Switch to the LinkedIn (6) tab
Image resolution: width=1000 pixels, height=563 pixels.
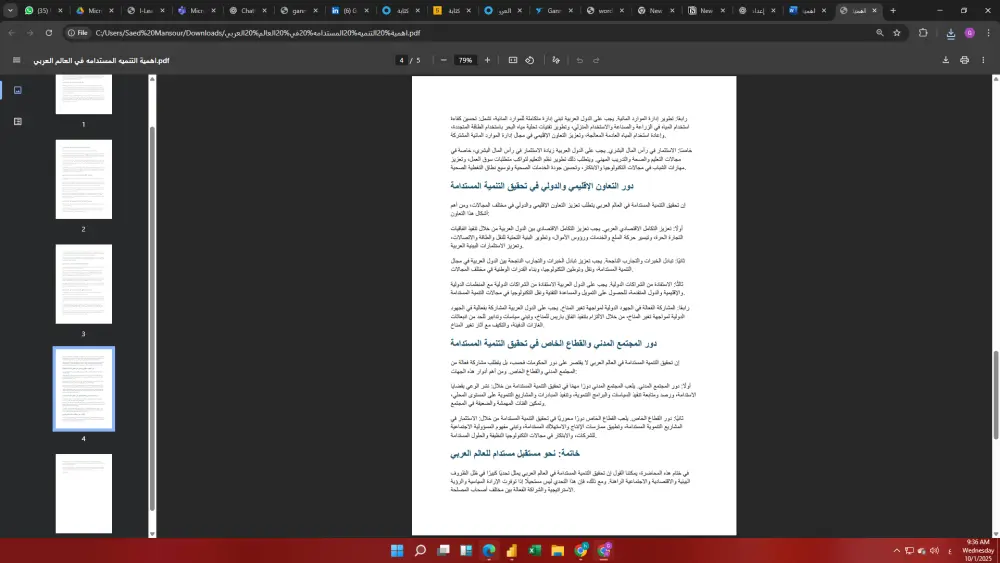point(348,10)
